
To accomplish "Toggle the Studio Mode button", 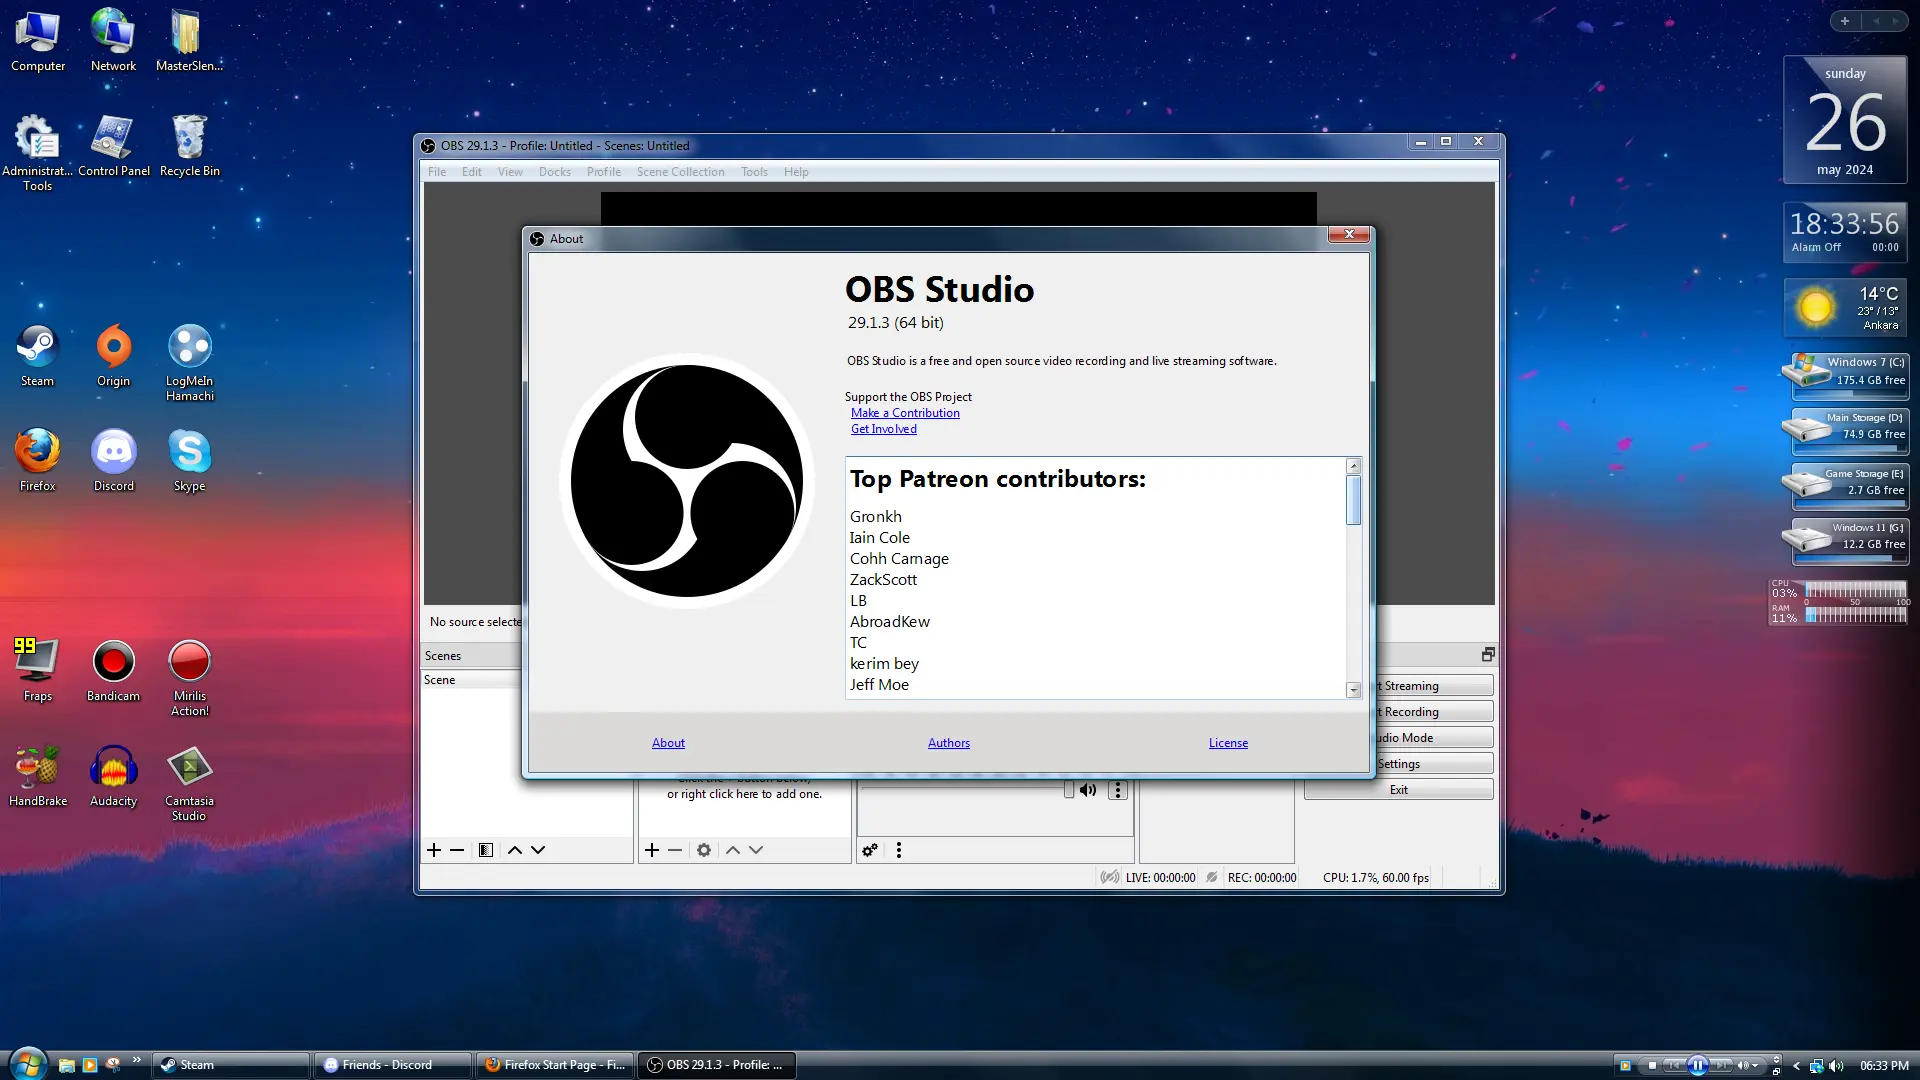I will [1434, 738].
